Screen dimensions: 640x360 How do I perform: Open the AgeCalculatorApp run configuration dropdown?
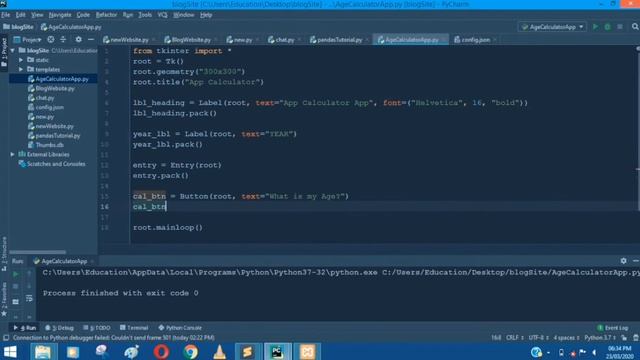[x=552, y=27]
